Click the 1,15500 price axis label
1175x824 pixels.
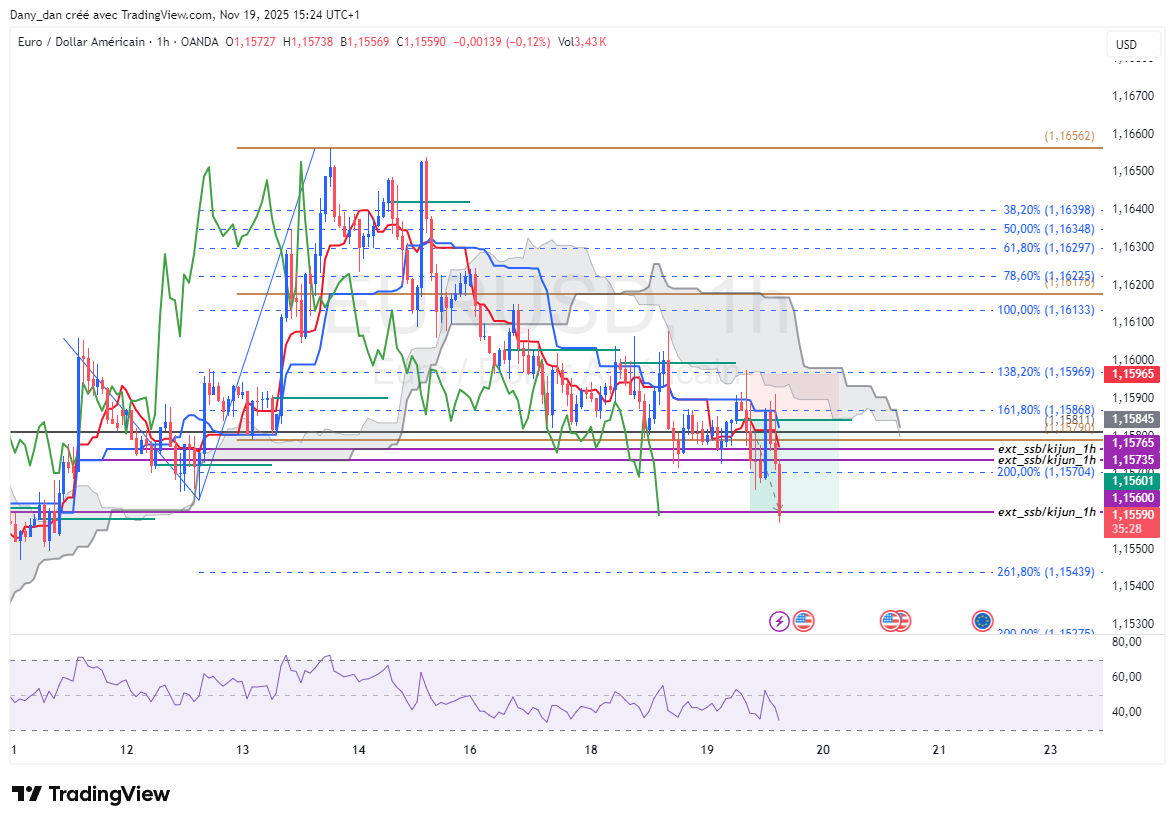(1133, 549)
